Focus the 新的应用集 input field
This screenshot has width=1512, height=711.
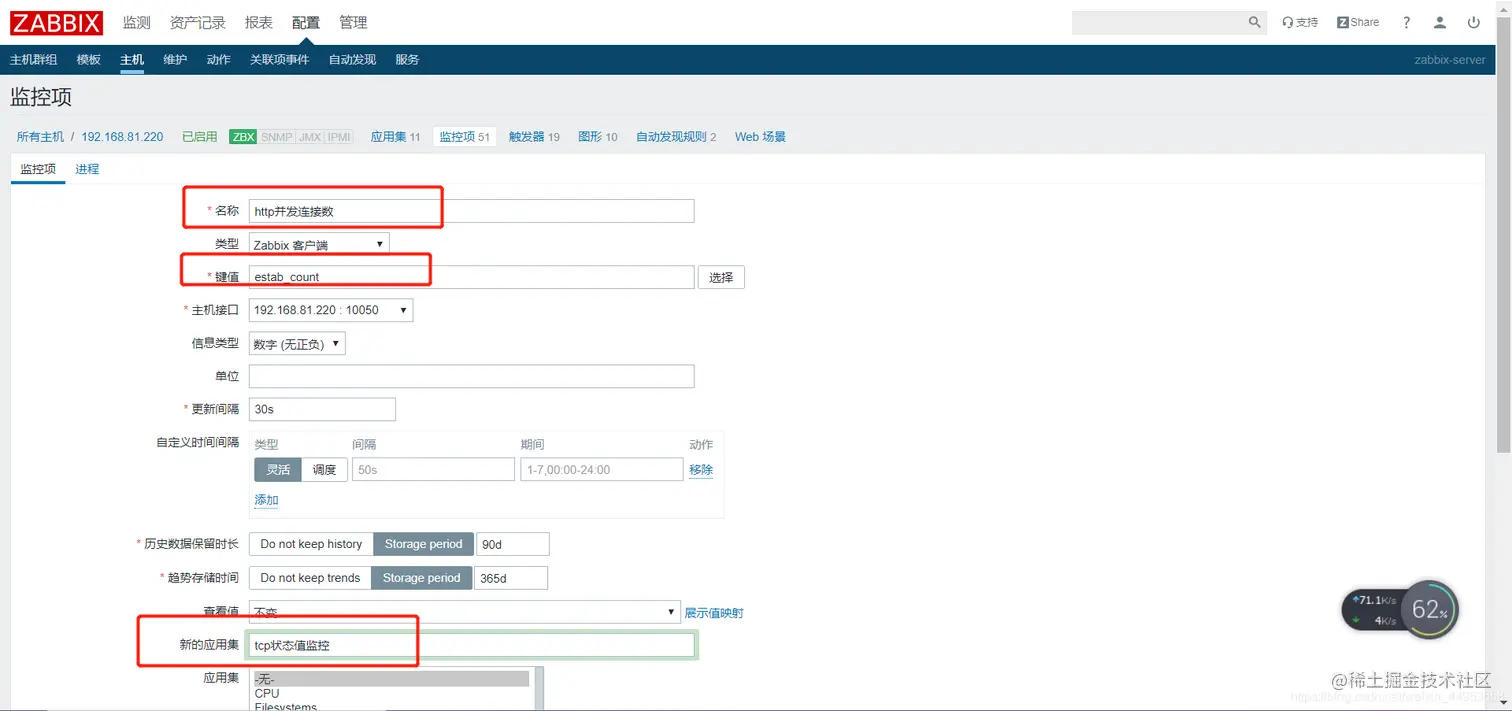point(471,645)
